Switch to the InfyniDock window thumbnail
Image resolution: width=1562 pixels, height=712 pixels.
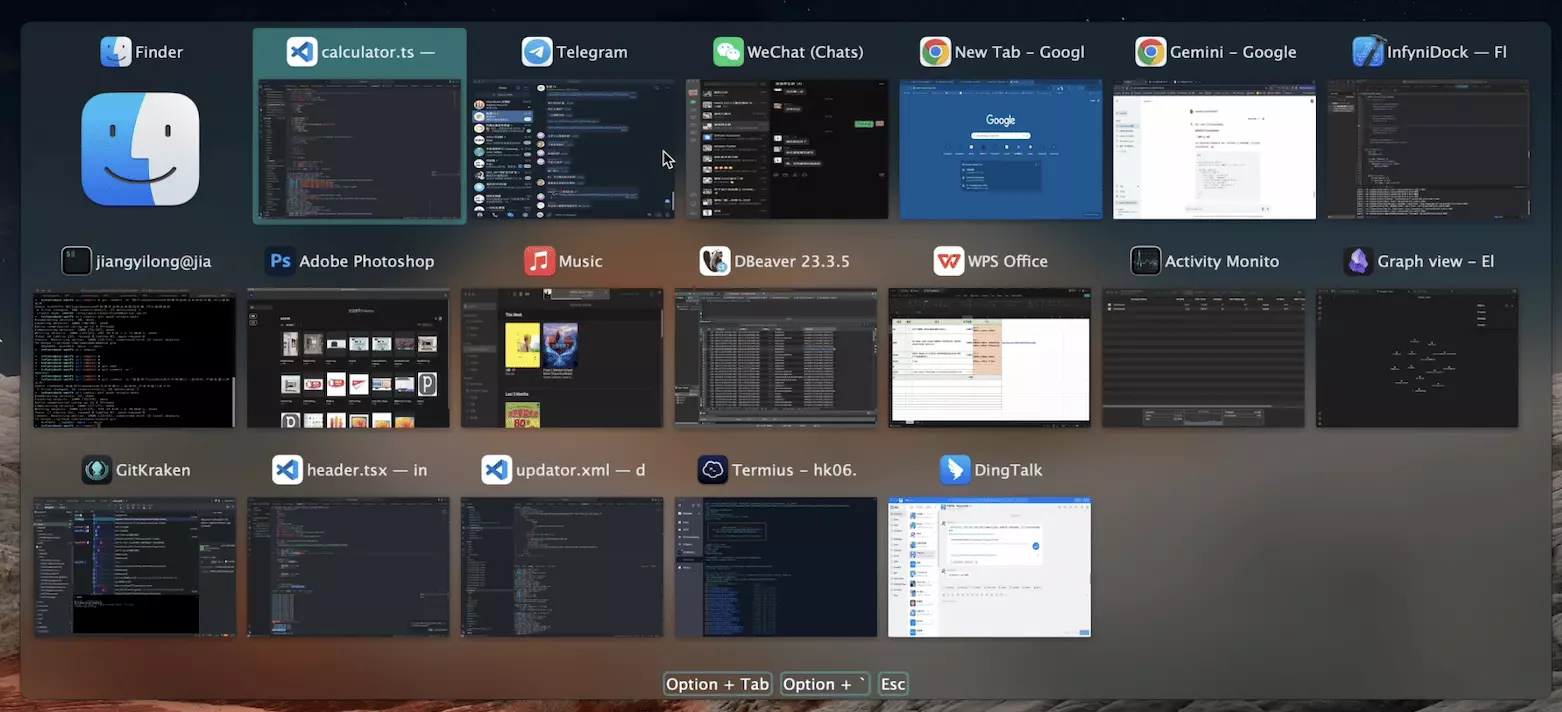(1429, 150)
